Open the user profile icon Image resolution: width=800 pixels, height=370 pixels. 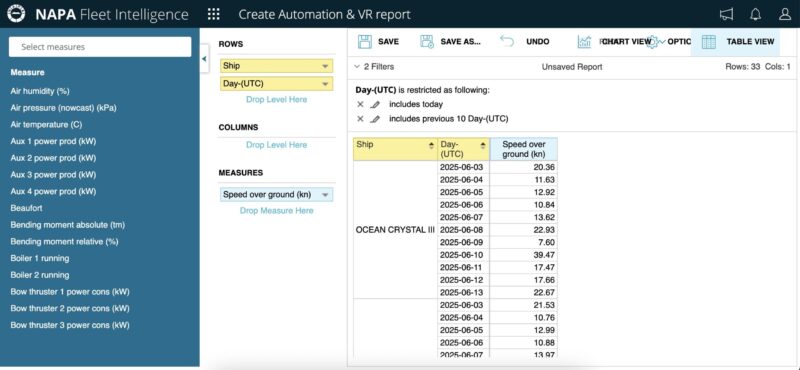[785, 14]
